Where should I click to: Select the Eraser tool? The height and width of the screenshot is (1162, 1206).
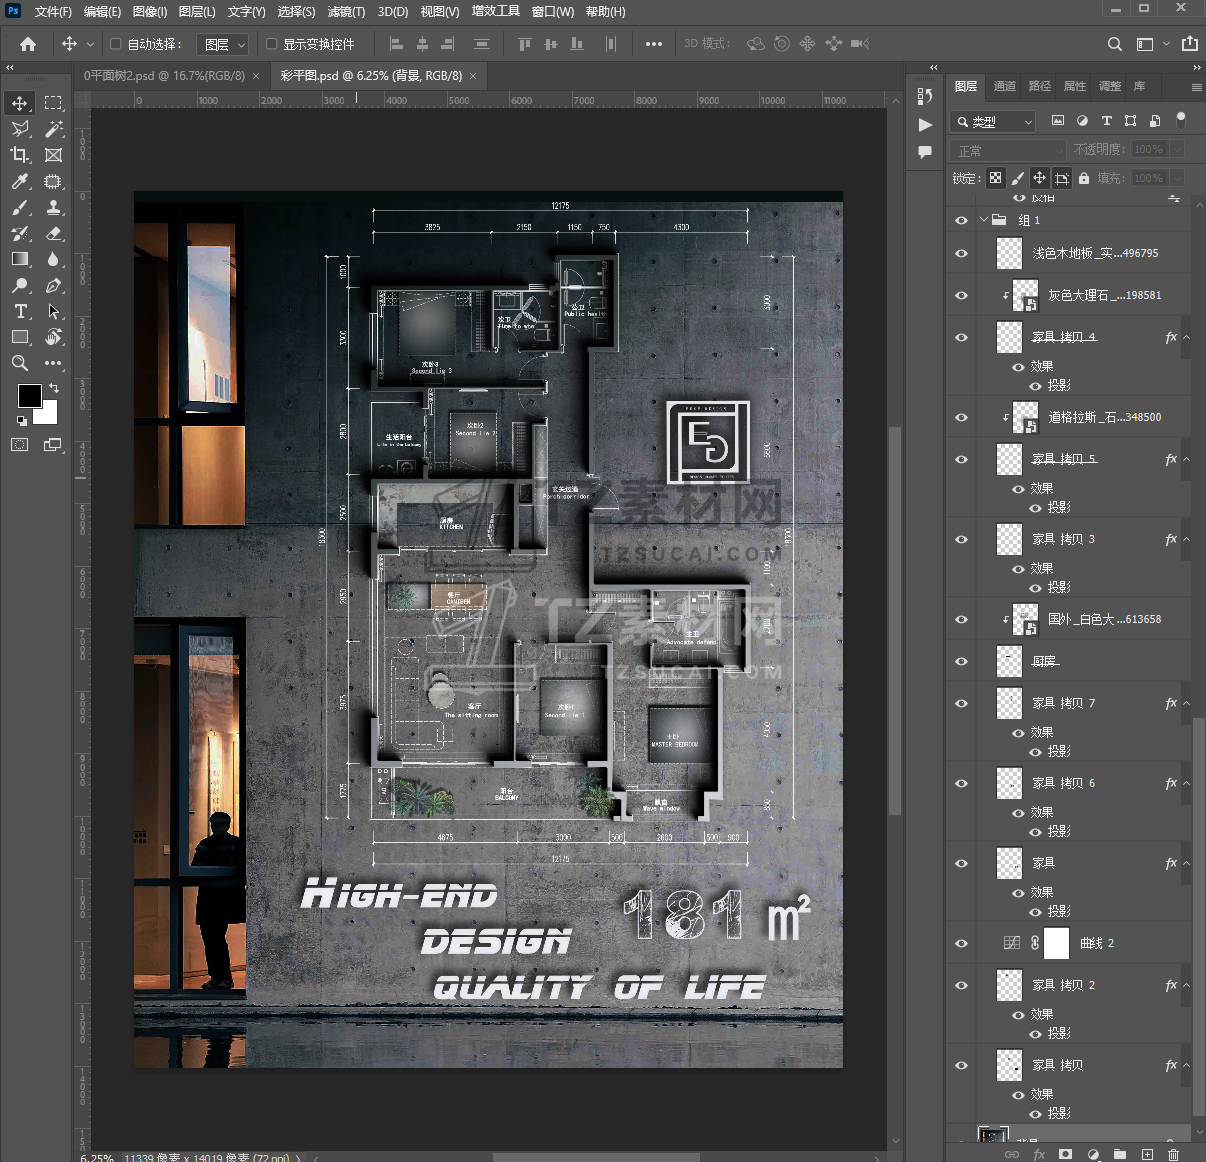[x=54, y=233]
